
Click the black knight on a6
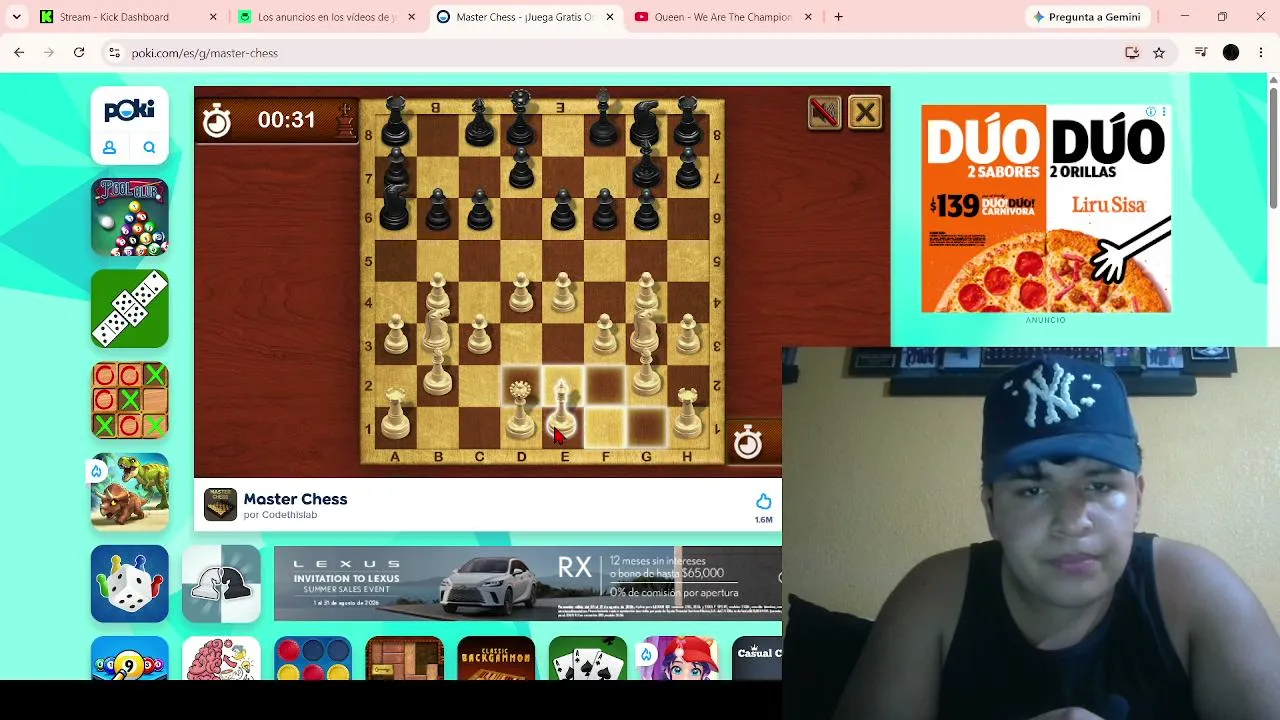tap(396, 206)
